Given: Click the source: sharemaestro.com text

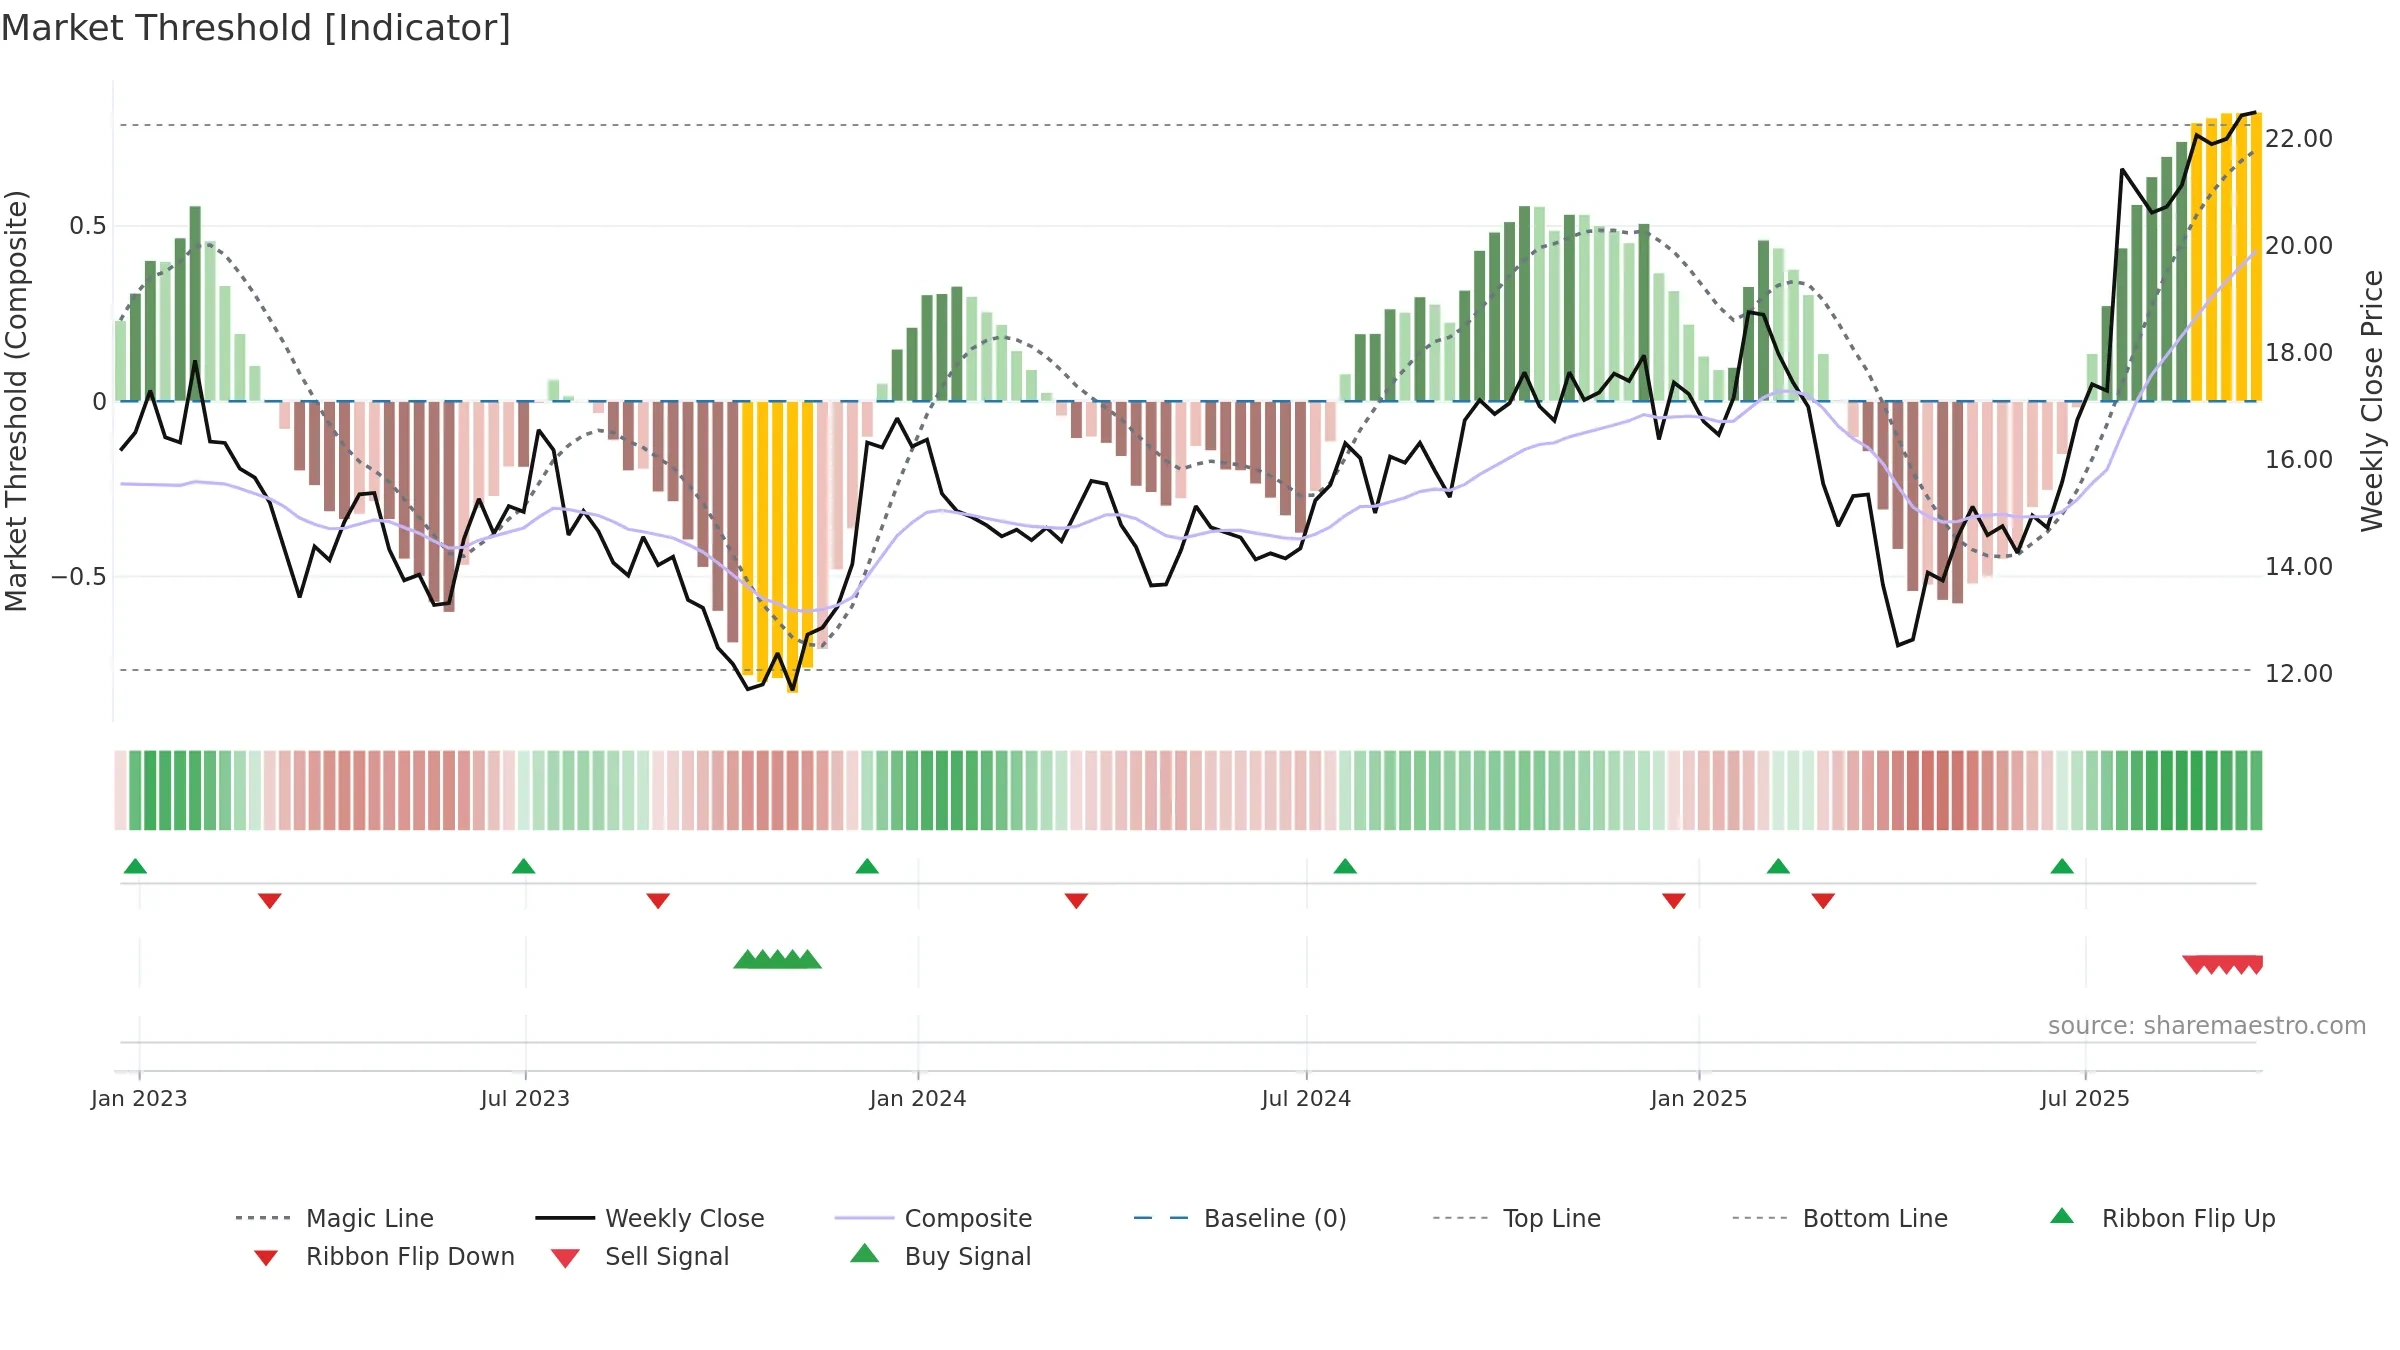Looking at the screenshot, I should click(2207, 1026).
